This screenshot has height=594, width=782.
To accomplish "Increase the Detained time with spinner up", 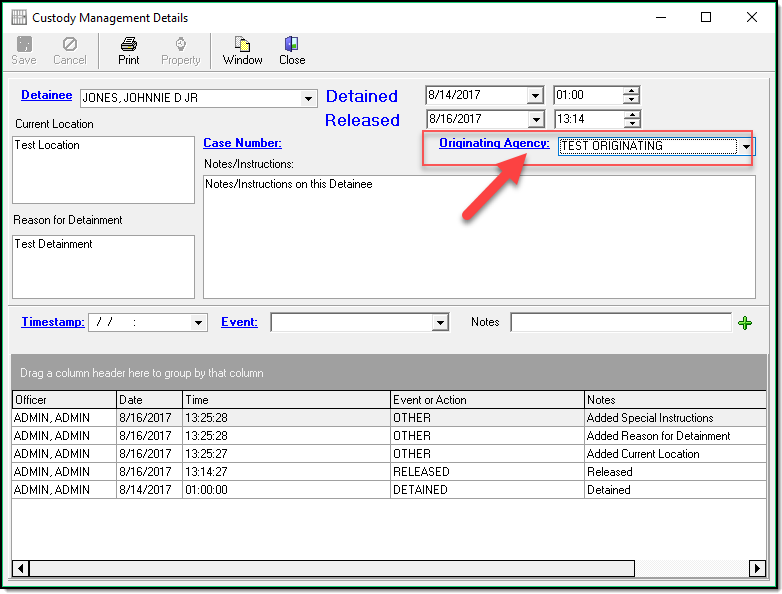I will (631, 91).
